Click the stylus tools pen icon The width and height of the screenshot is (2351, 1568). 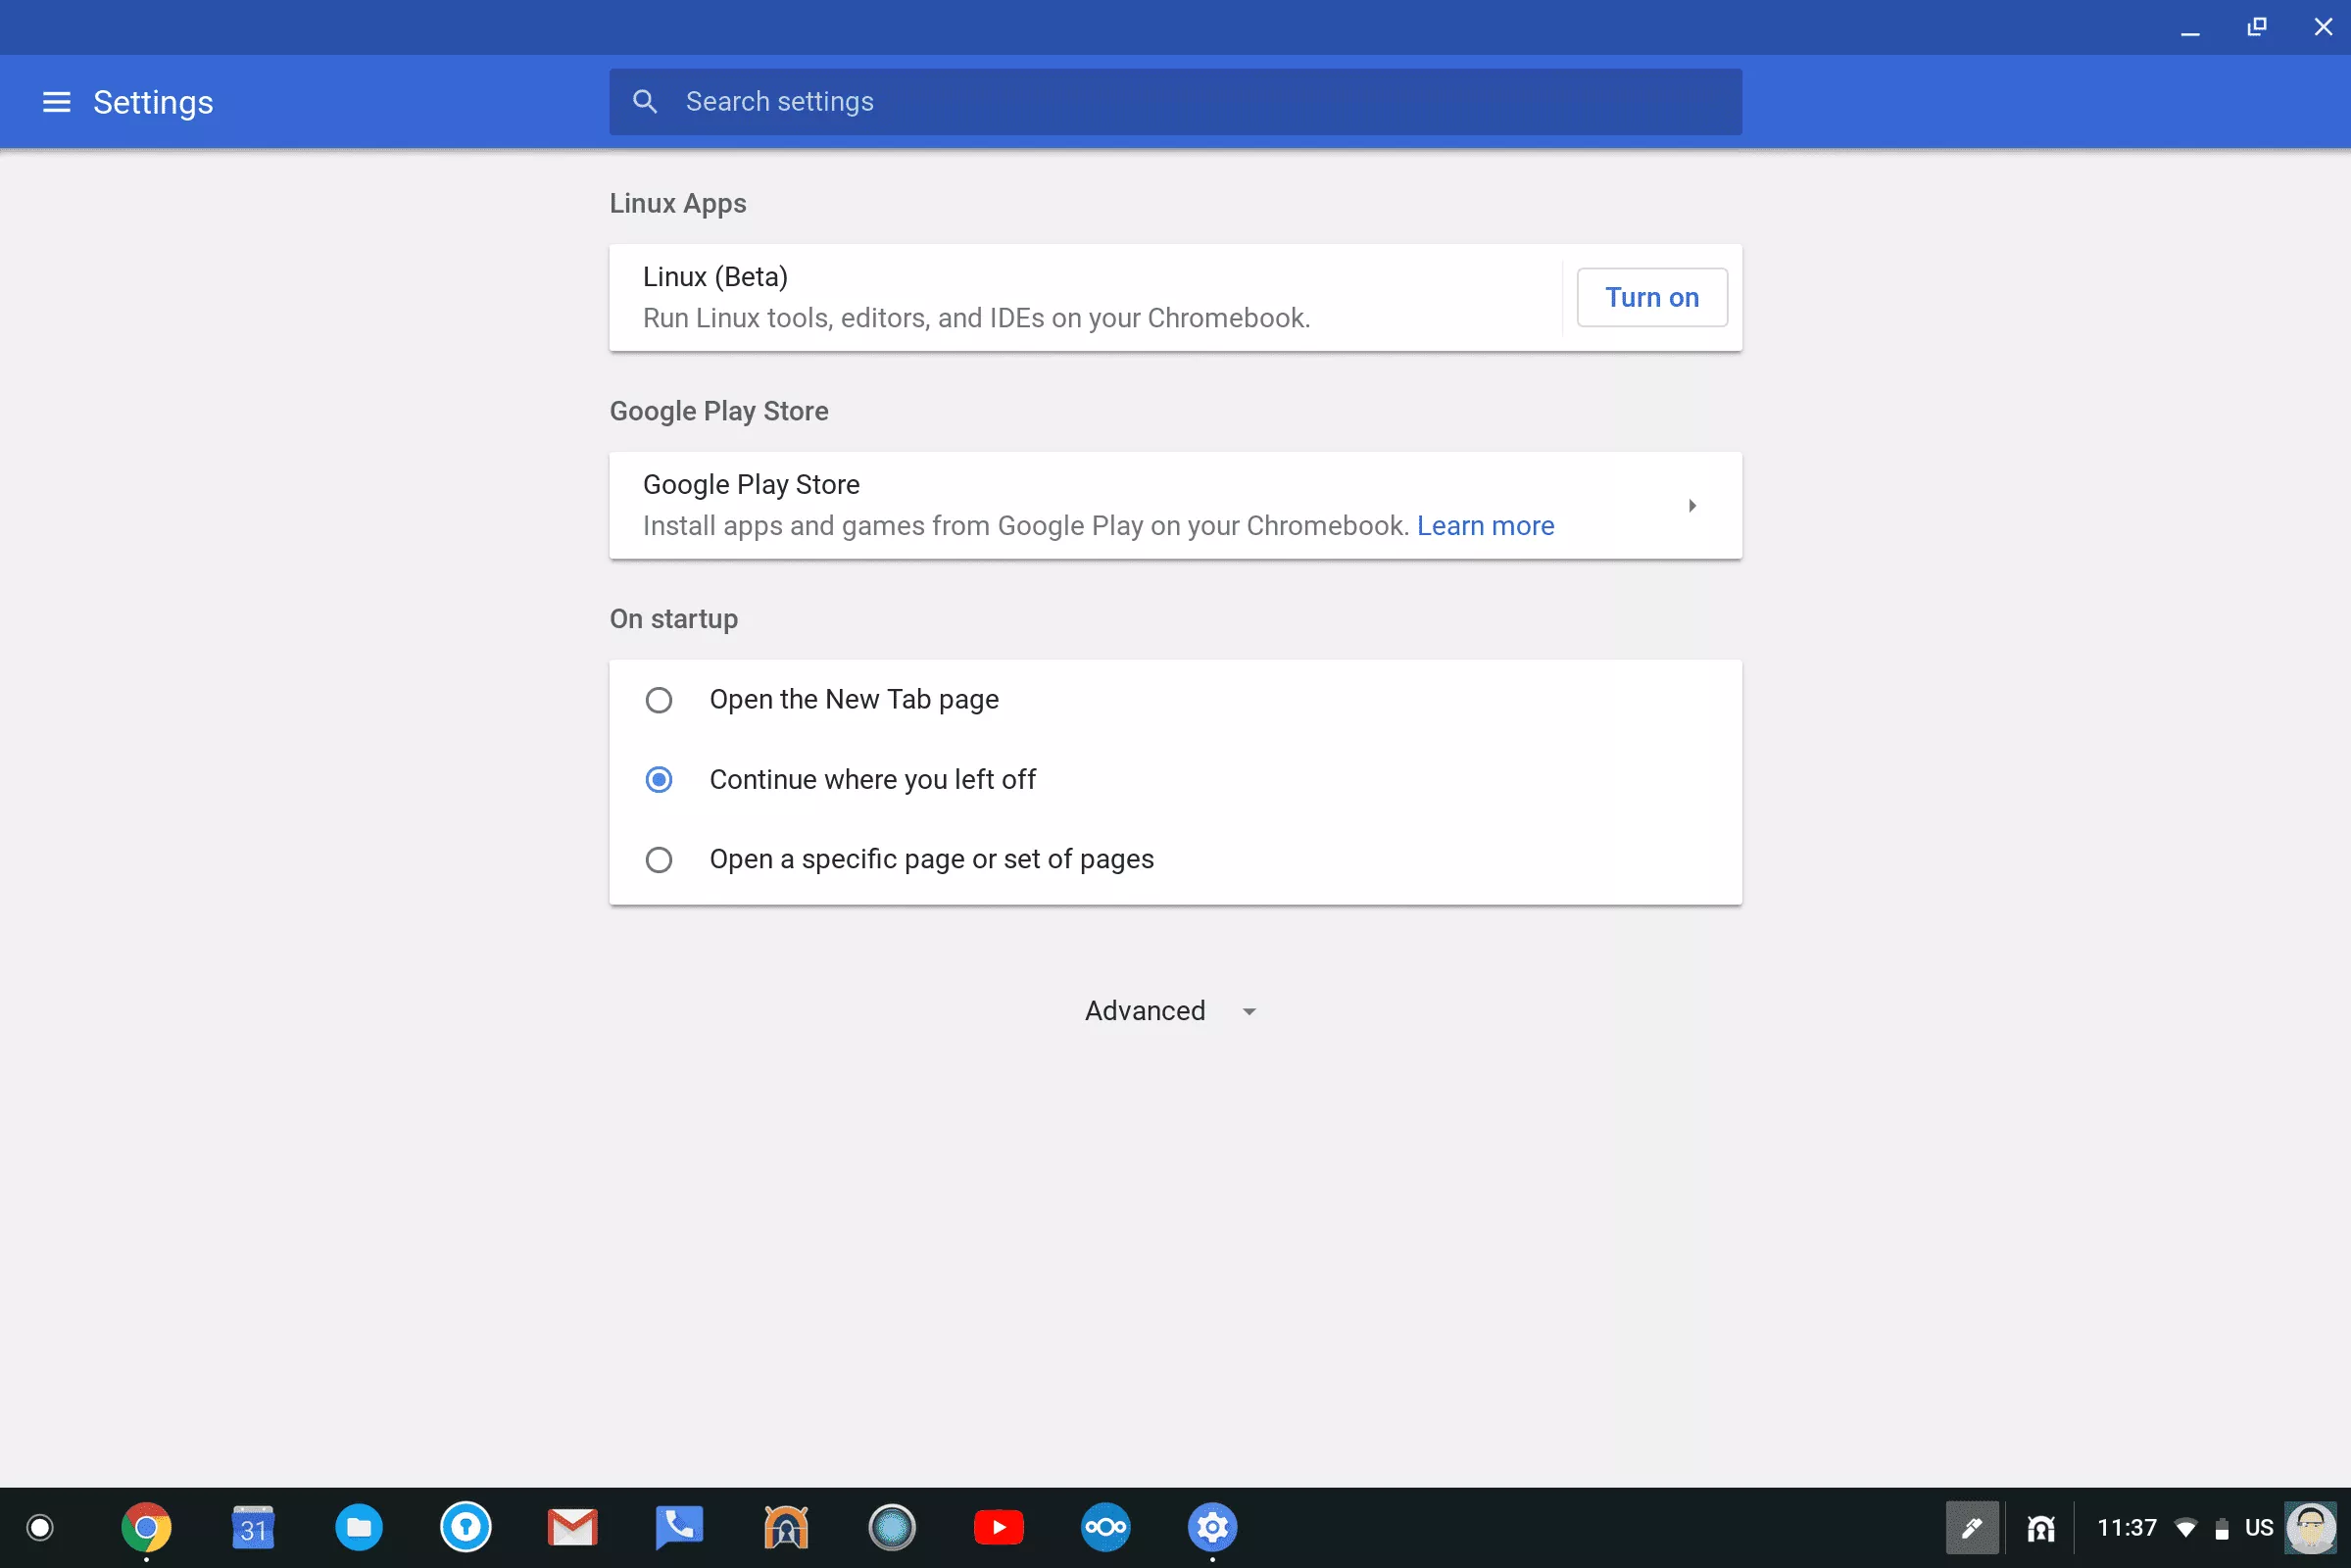[1971, 1527]
